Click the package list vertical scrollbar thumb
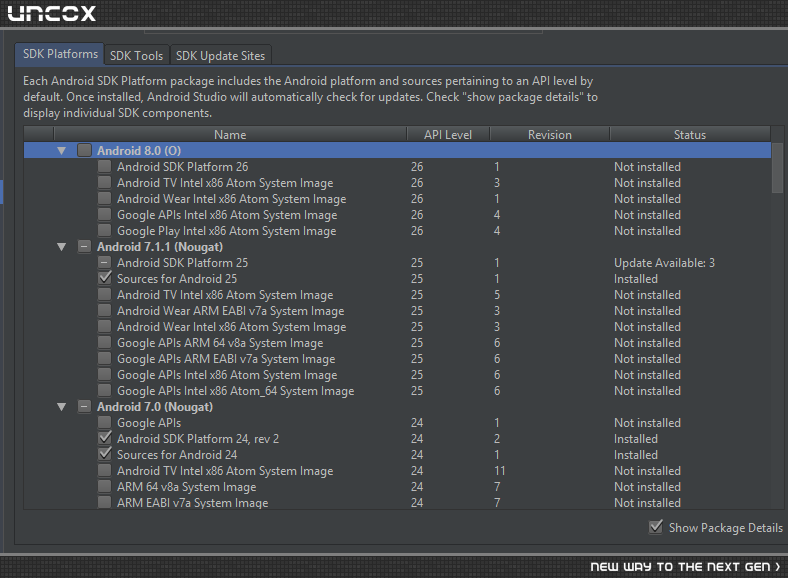788x578 pixels. click(777, 168)
